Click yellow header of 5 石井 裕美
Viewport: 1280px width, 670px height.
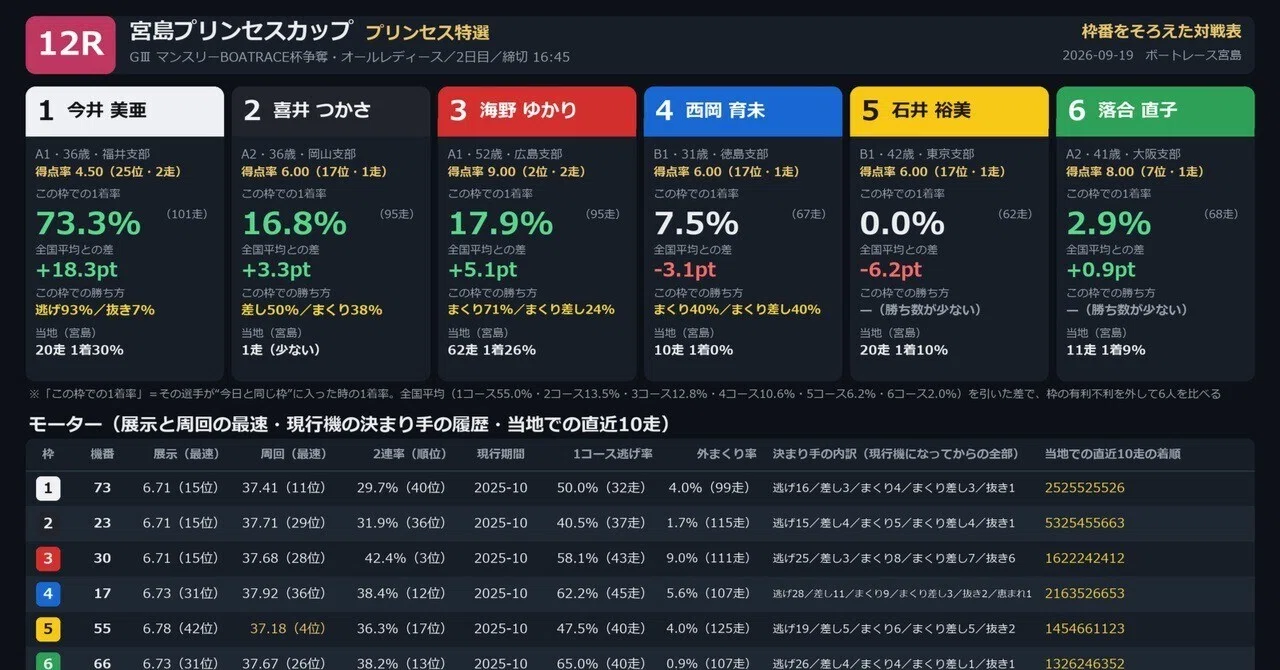tap(949, 111)
